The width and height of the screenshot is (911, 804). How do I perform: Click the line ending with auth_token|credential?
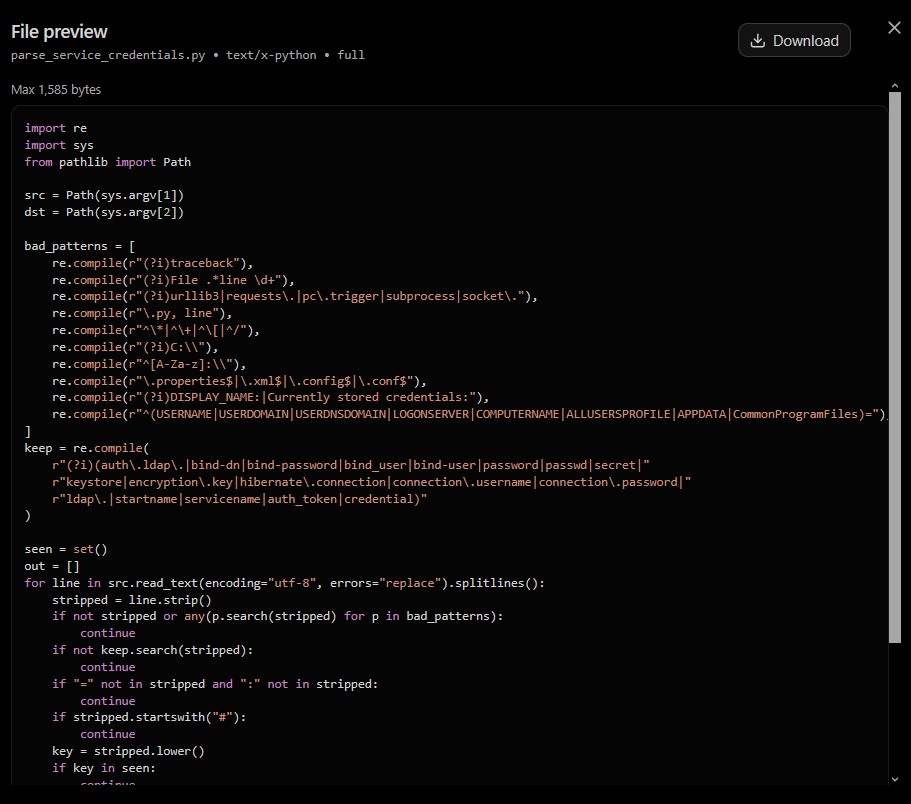pyautogui.click(x=239, y=498)
